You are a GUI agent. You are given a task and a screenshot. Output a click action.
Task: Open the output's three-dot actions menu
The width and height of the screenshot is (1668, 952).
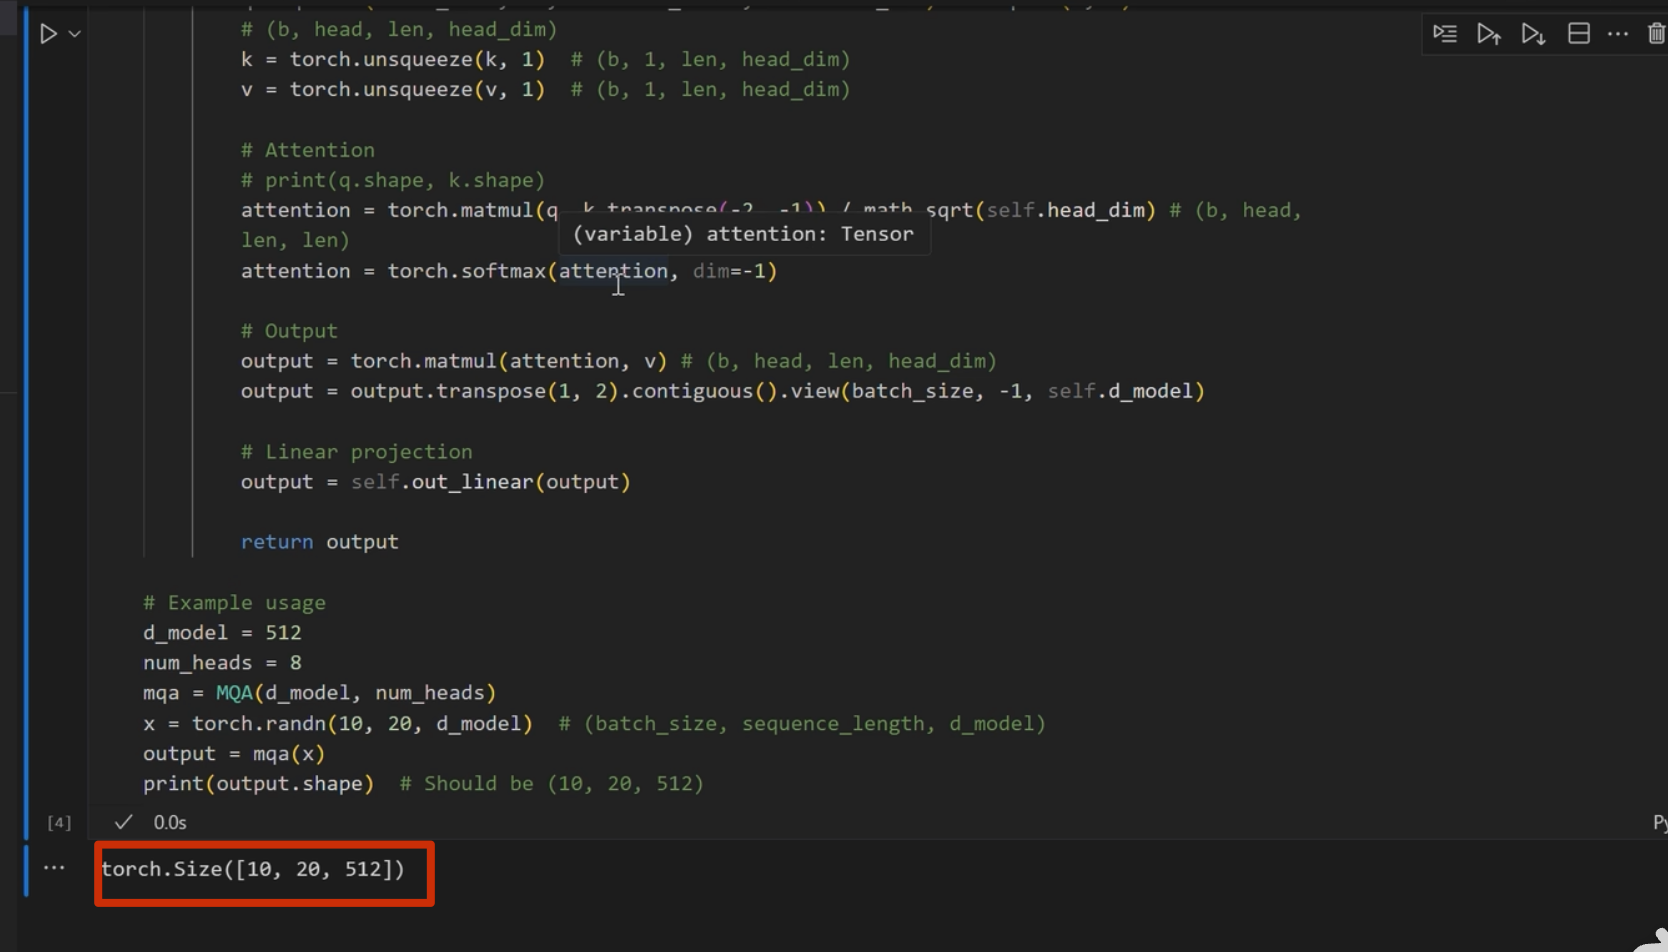pos(54,868)
